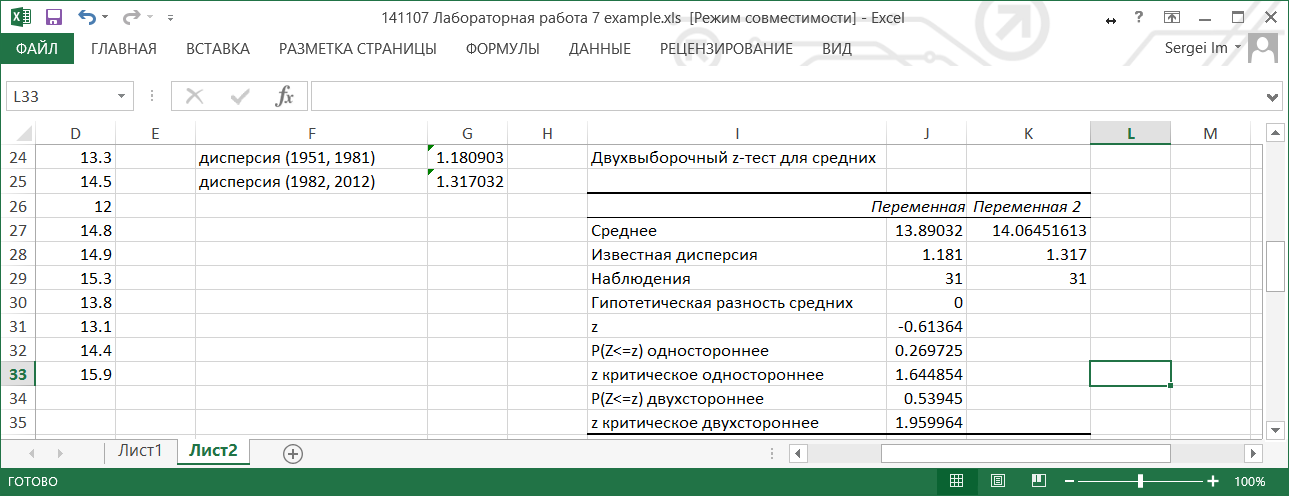Click the Известная дисперсия cell
Screen dimensions: 1289x496
tap(737, 254)
